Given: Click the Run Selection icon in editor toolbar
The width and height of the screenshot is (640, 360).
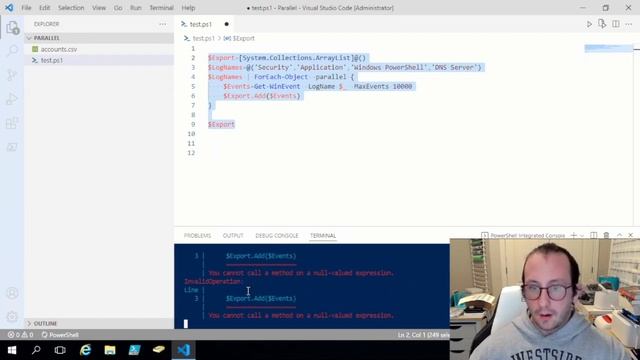Looking at the screenshot, I should (x=602, y=24).
